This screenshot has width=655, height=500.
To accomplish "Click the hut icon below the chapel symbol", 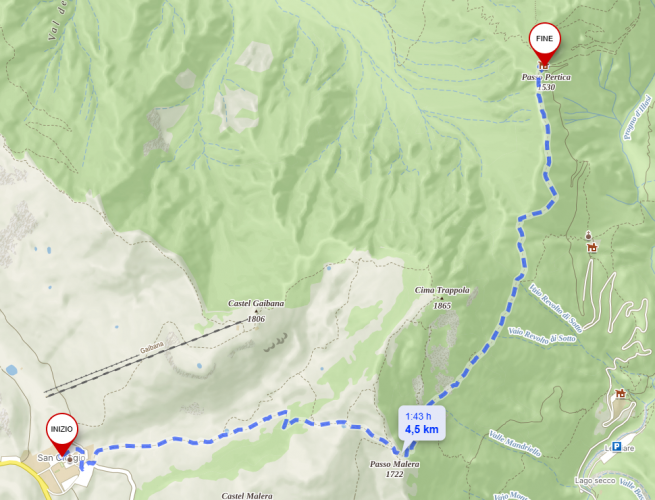I will coord(592,248).
